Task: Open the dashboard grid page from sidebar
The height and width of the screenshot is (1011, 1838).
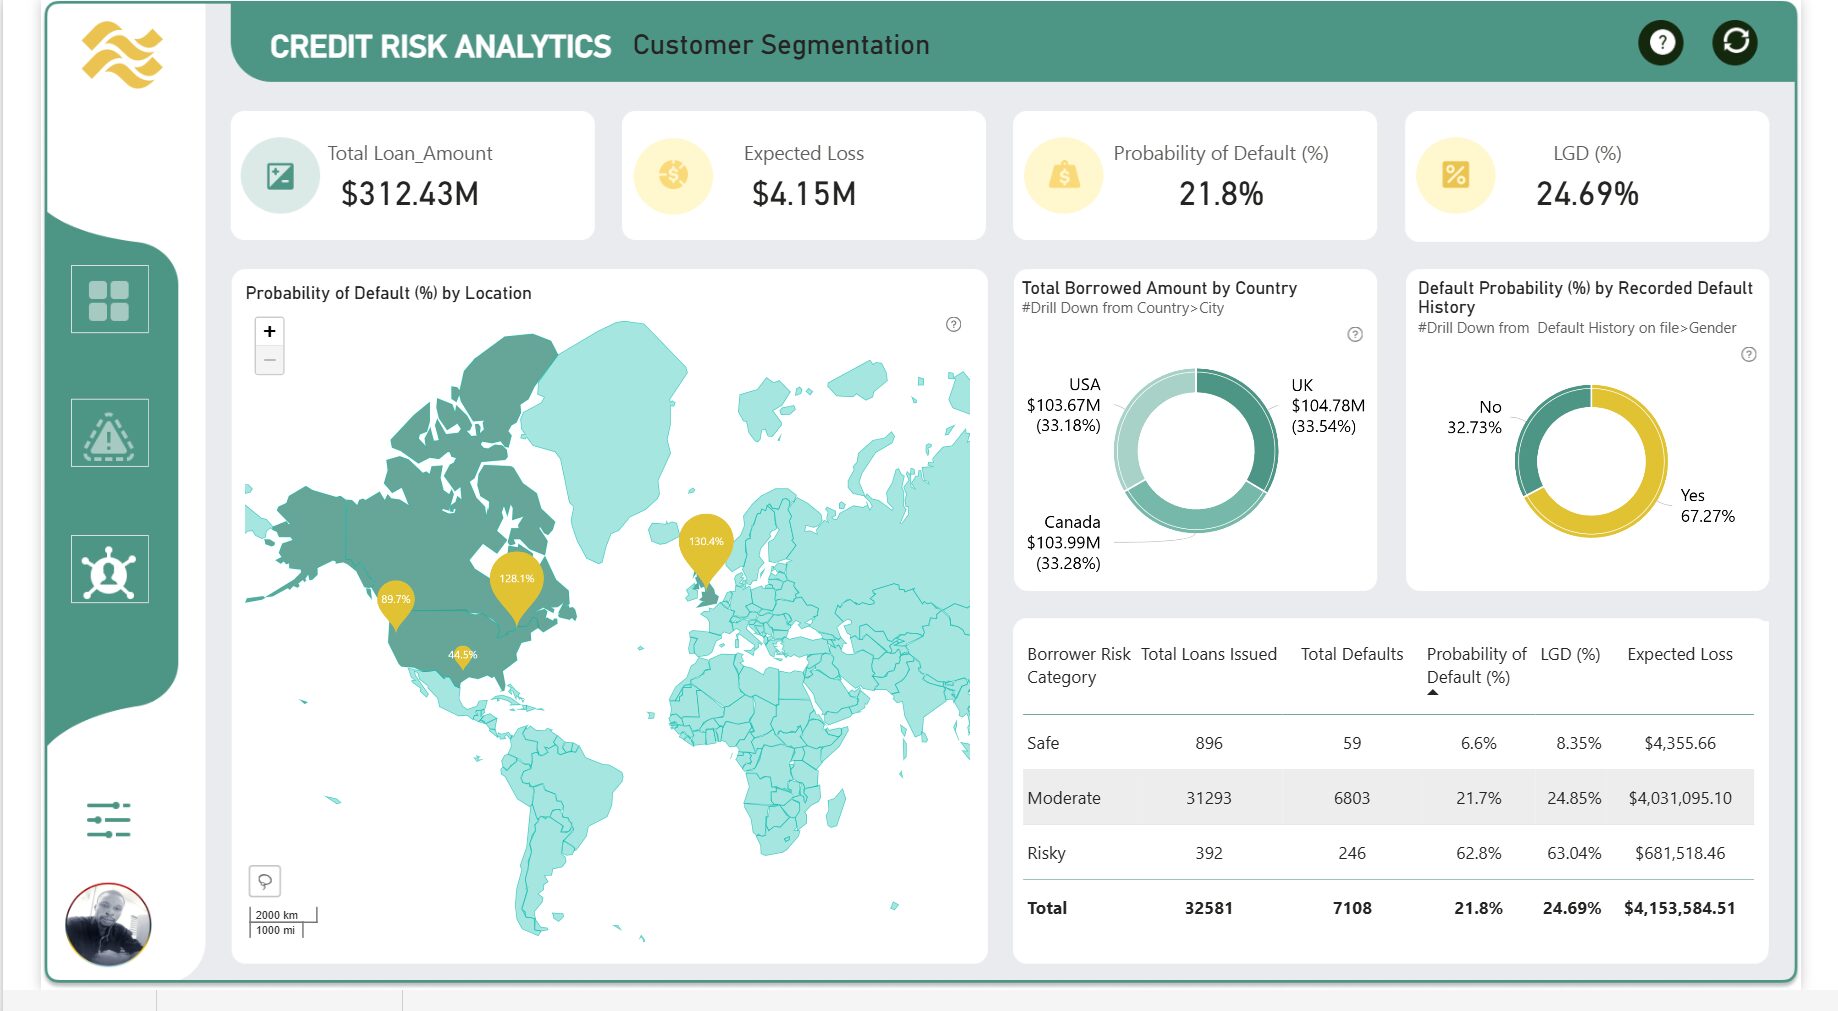Action: (109, 299)
